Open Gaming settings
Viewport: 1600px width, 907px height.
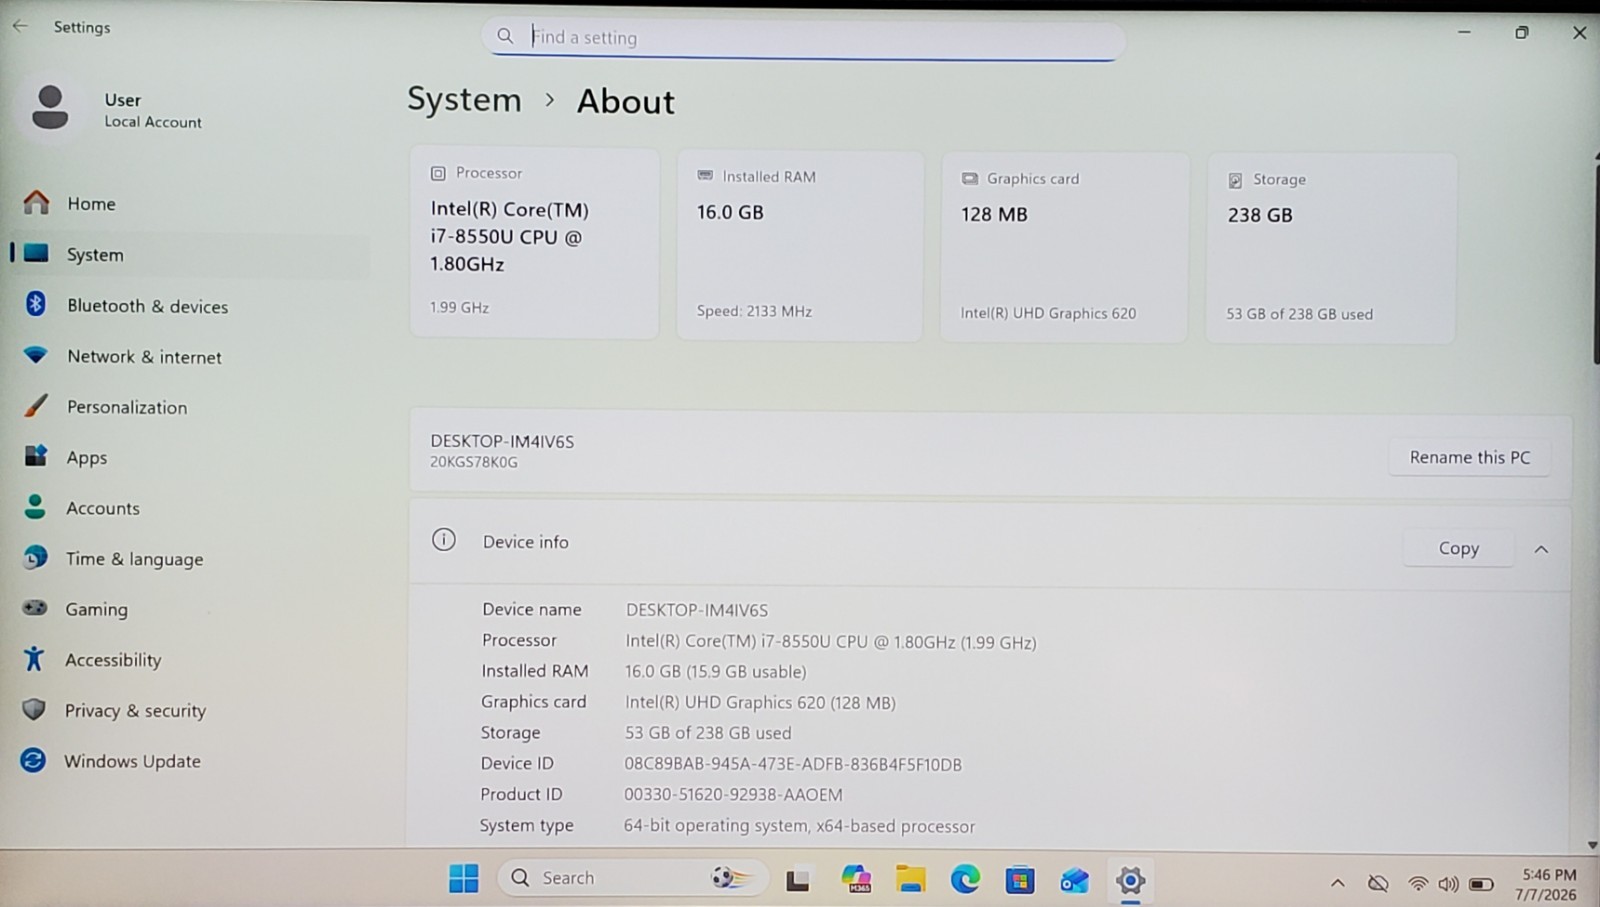click(190, 609)
